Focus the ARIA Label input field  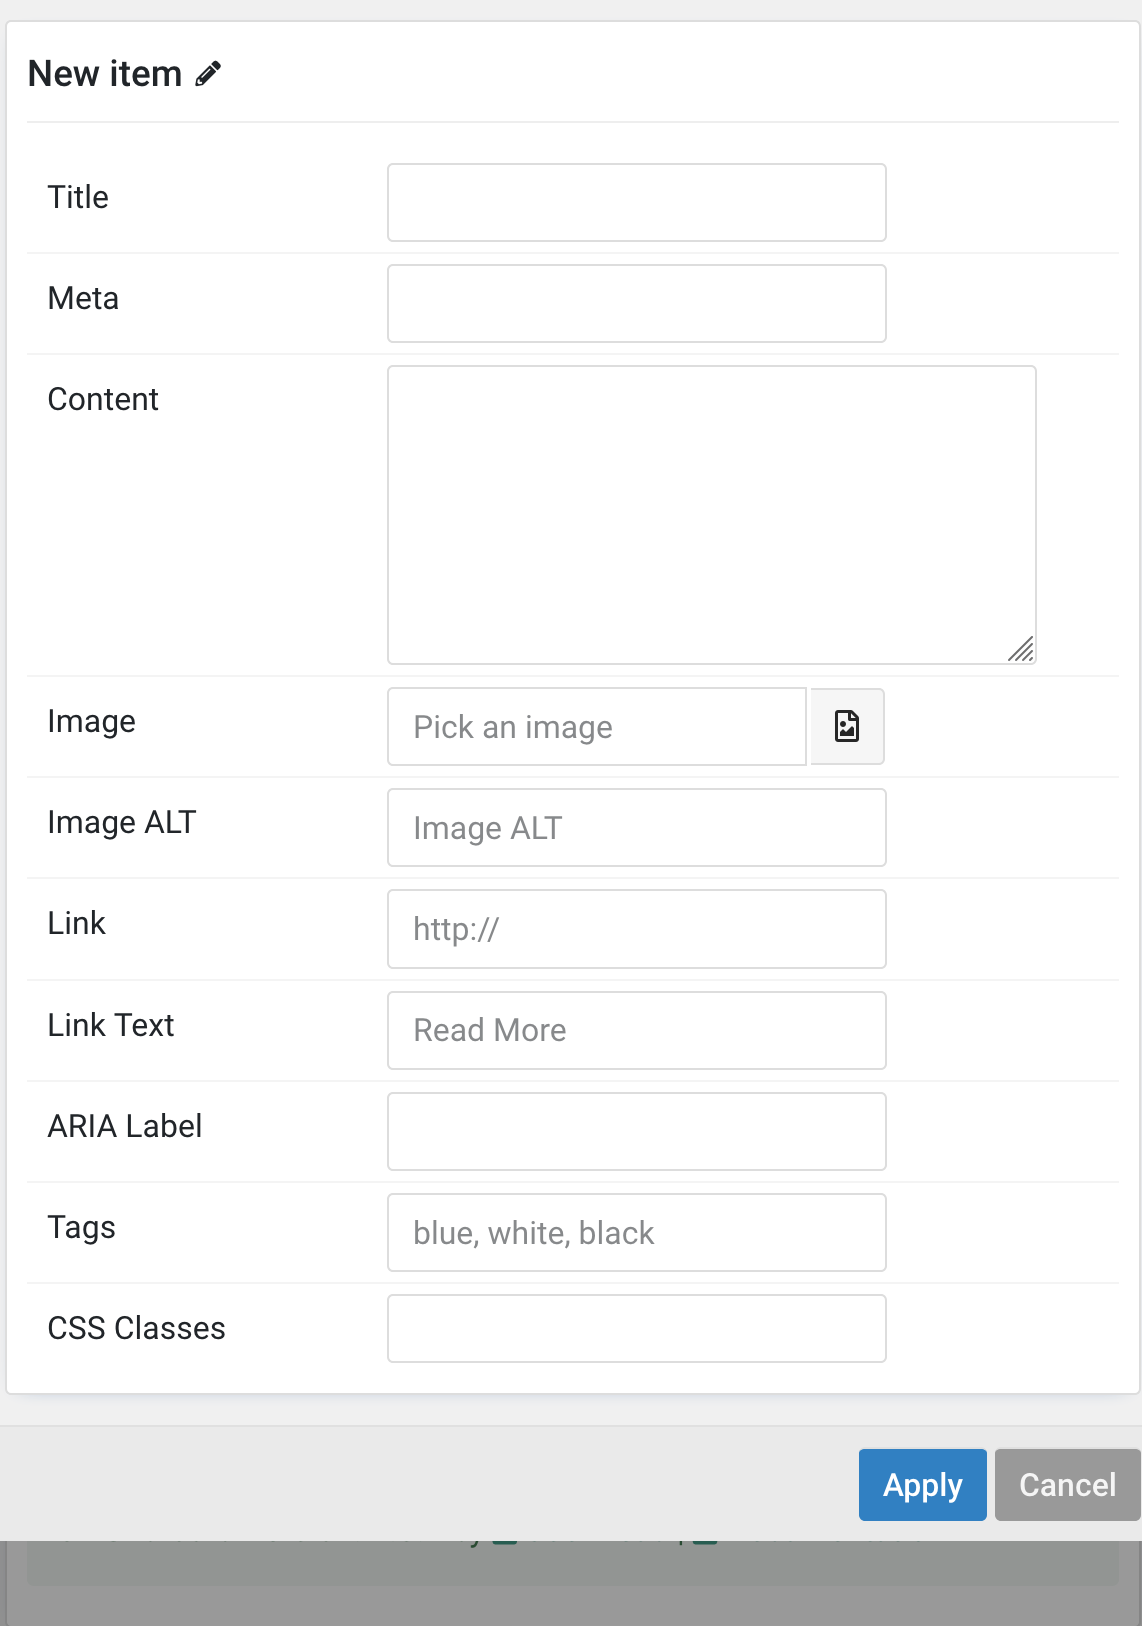[x=637, y=1131]
